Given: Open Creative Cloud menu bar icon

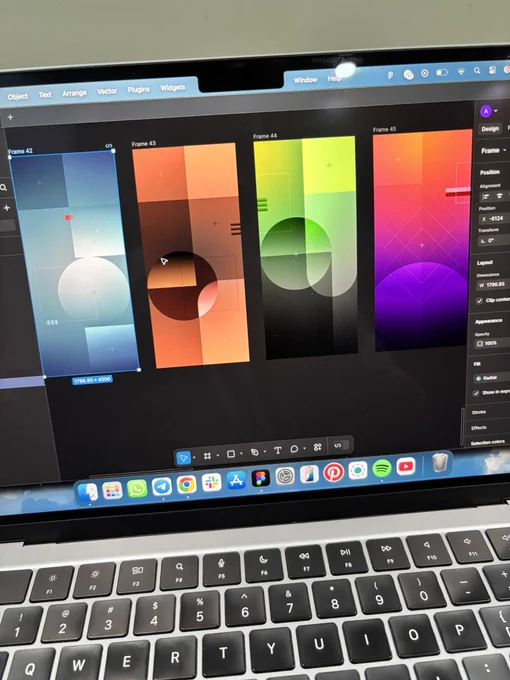Looking at the screenshot, I should coord(409,75).
